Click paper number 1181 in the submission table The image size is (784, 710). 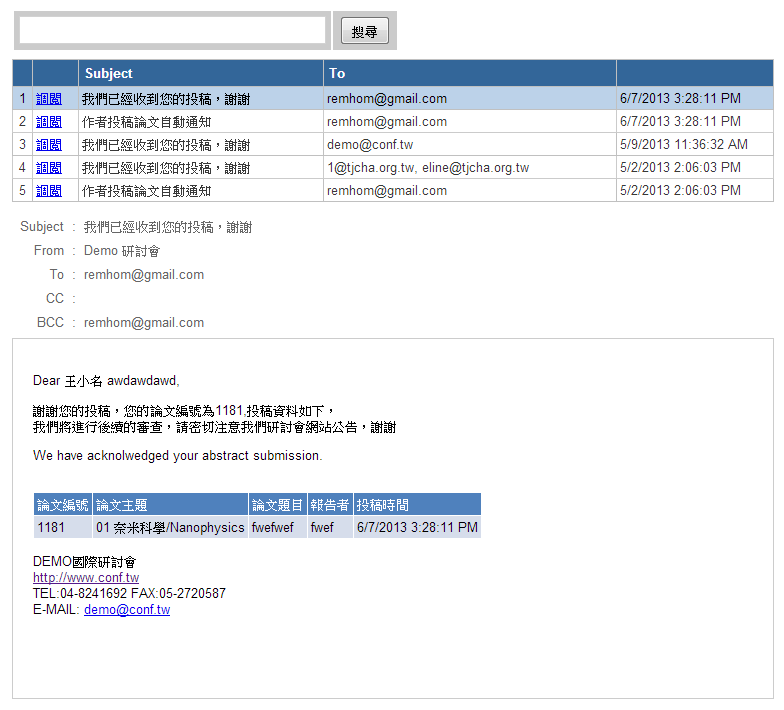[51, 527]
